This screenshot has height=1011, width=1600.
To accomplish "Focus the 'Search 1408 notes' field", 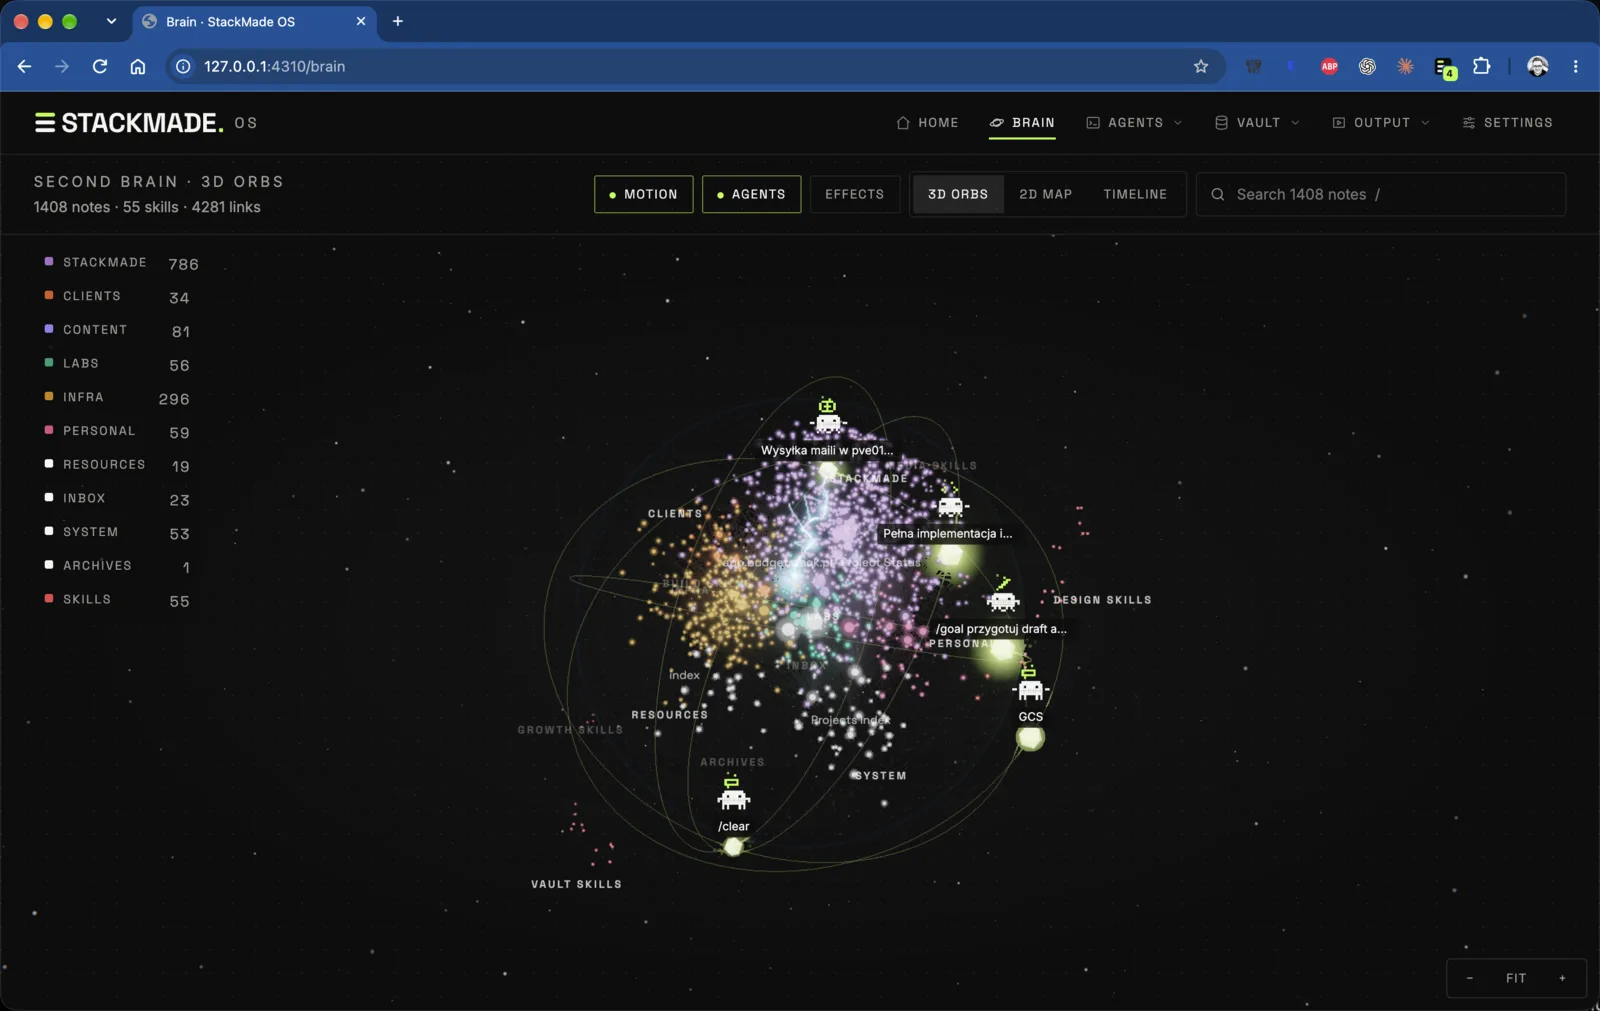I will (x=1381, y=194).
